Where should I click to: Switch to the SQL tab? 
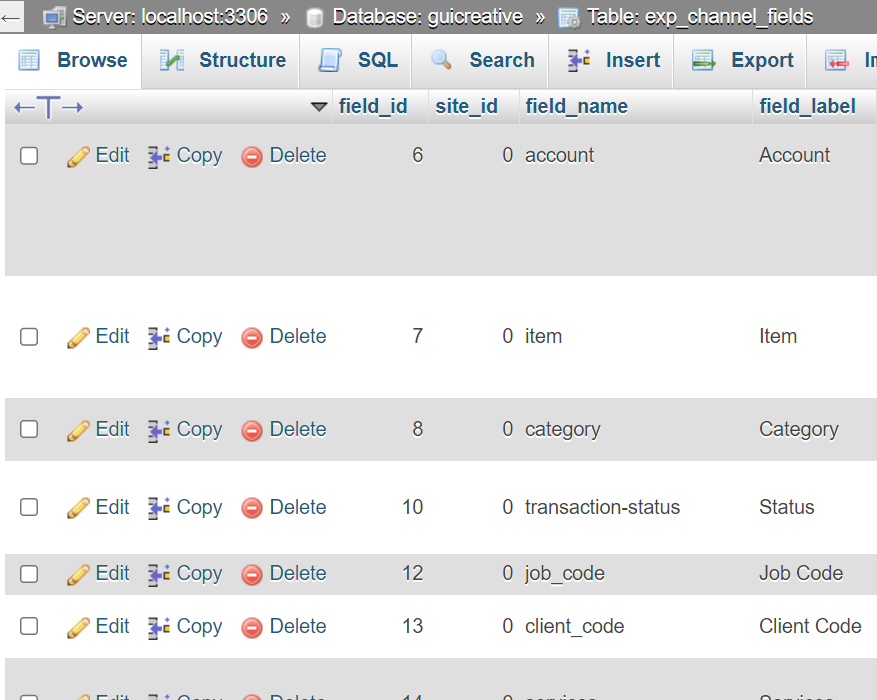(358, 60)
